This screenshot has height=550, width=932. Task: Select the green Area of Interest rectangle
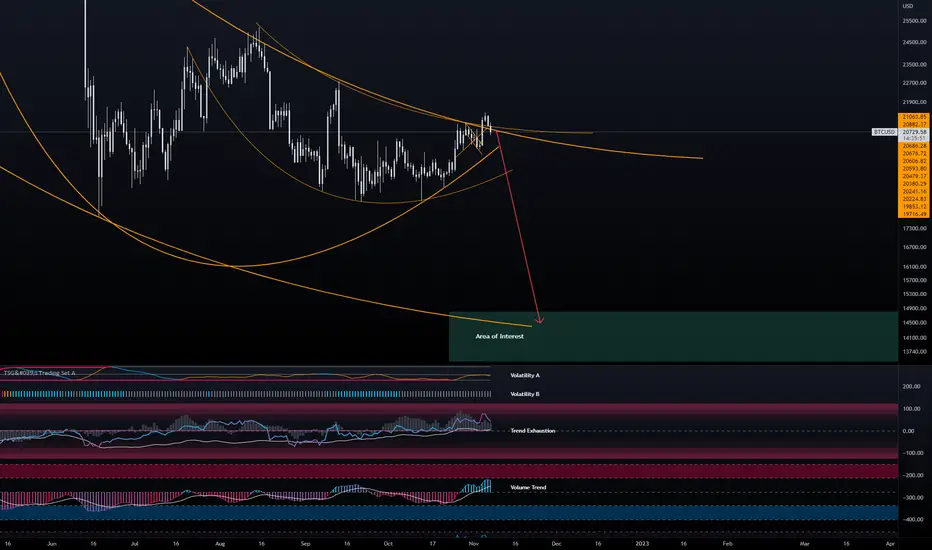(673, 337)
